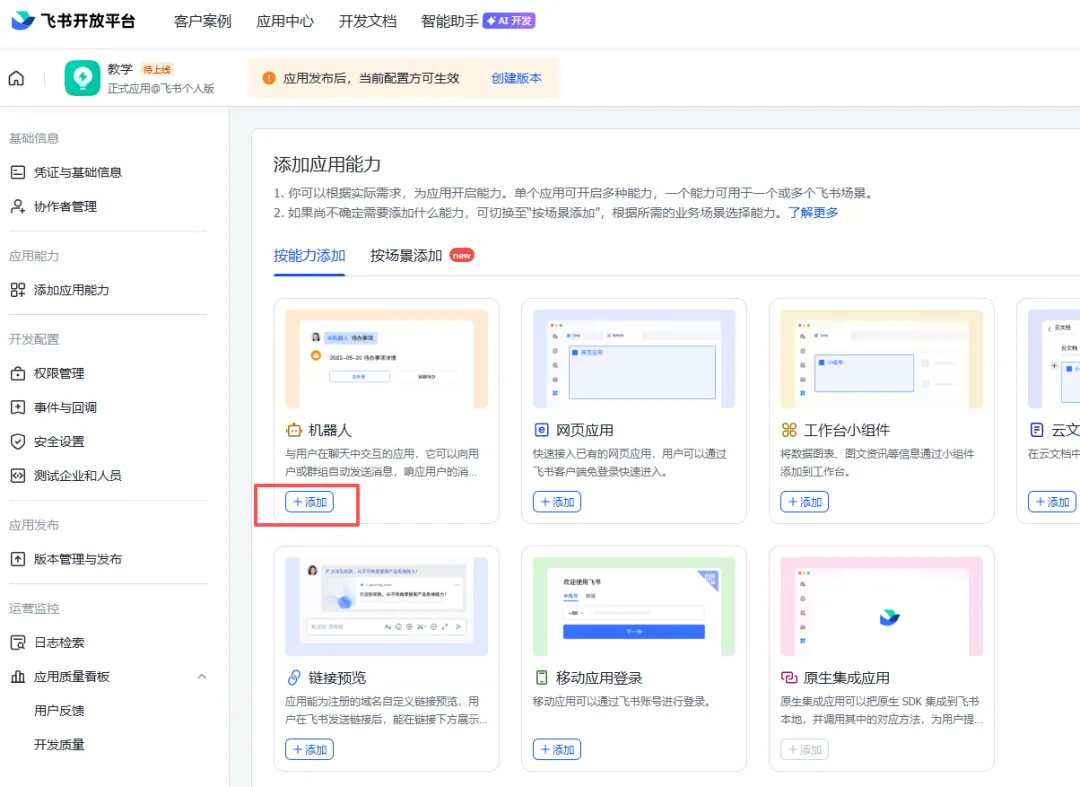Open 智能助手 in top navigation

click(450, 21)
